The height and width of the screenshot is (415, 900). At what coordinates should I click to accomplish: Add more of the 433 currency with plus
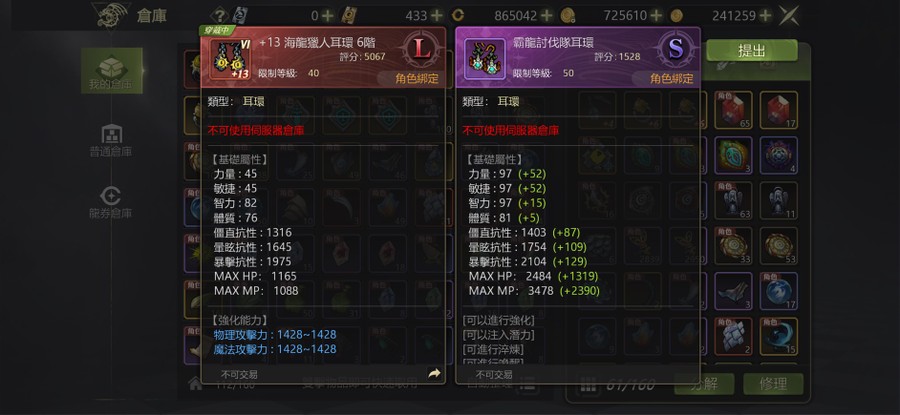click(437, 15)
